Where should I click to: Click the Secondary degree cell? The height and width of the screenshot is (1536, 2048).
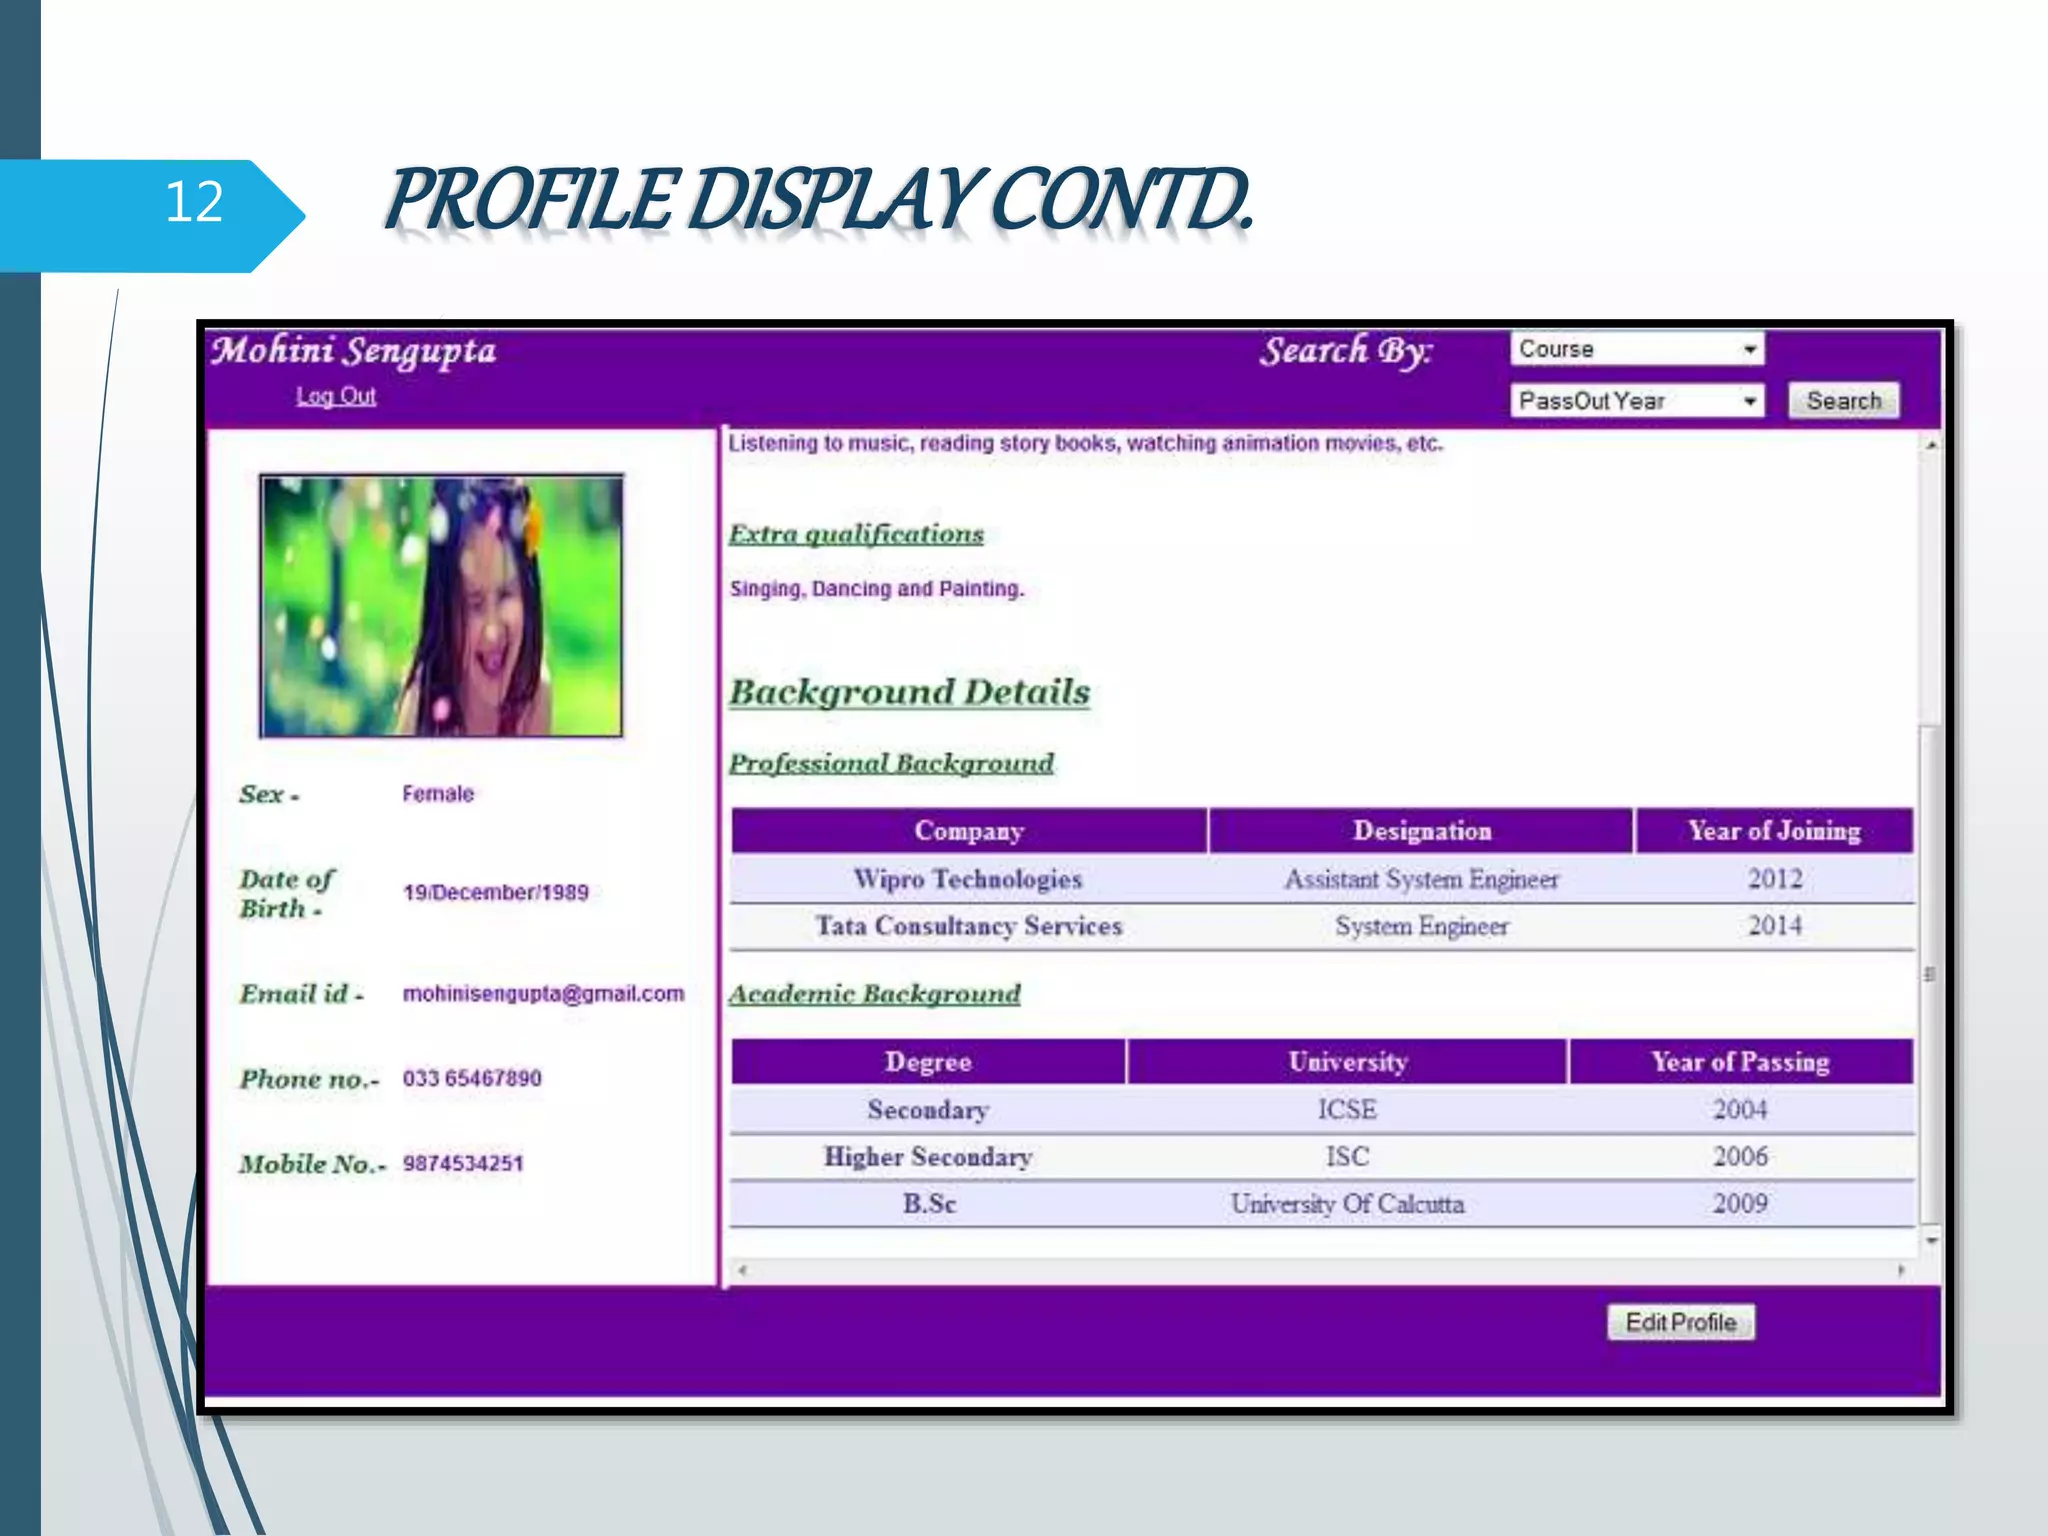(928, 1110)
